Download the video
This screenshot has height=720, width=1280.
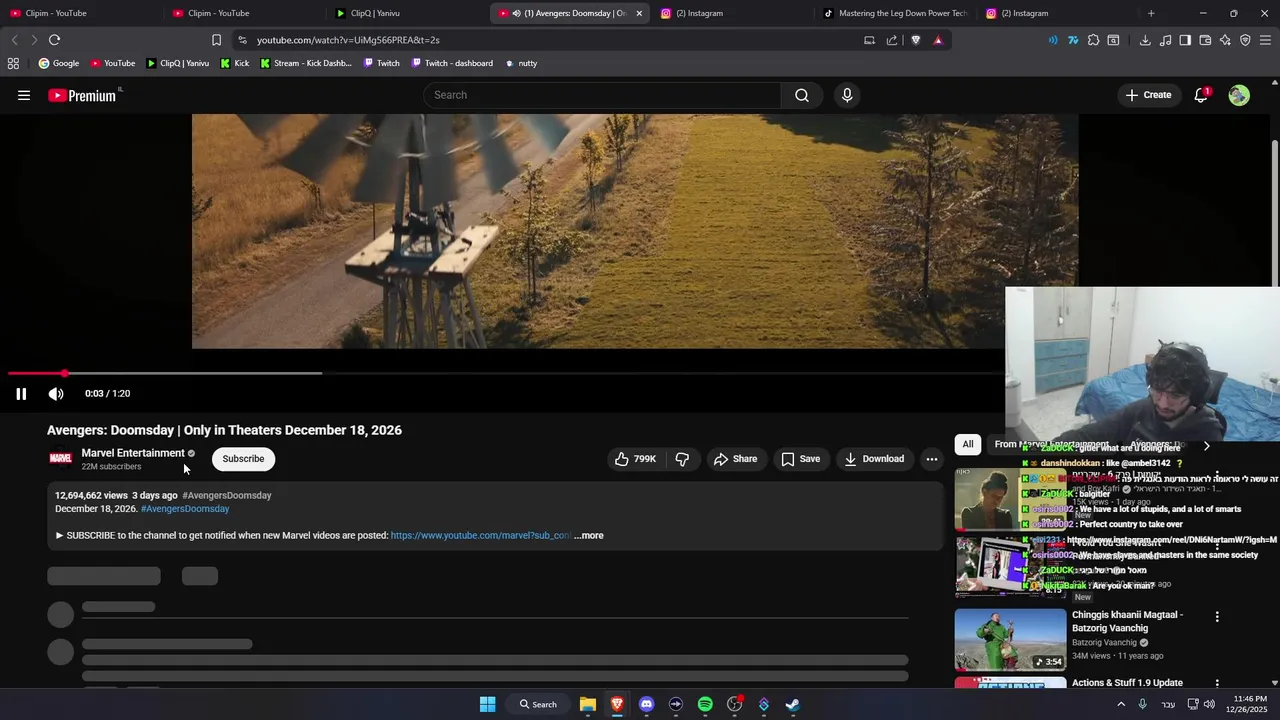874,459
